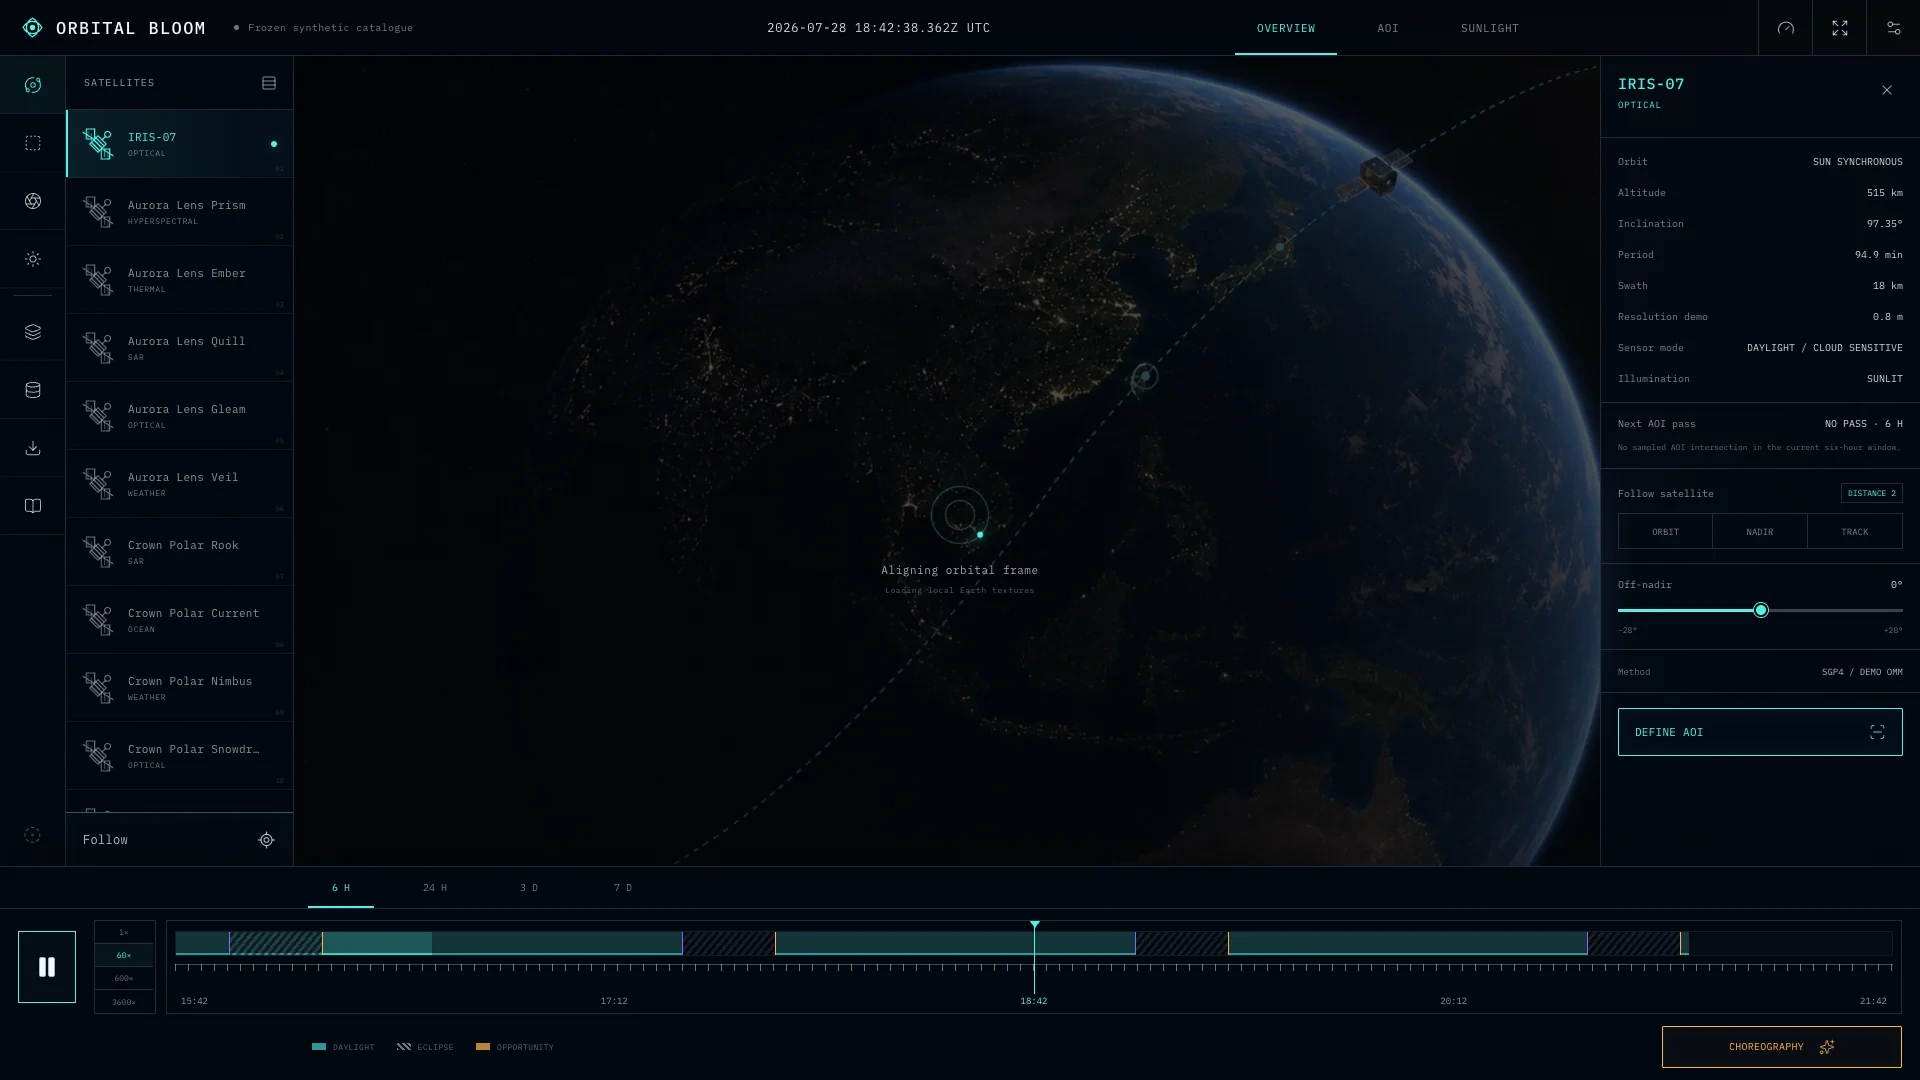The width and height of the screenshot is (1920, 1080).
Task: Select Crown Polar Snowdr… in satellite list
Action: (x=180, y=756)
